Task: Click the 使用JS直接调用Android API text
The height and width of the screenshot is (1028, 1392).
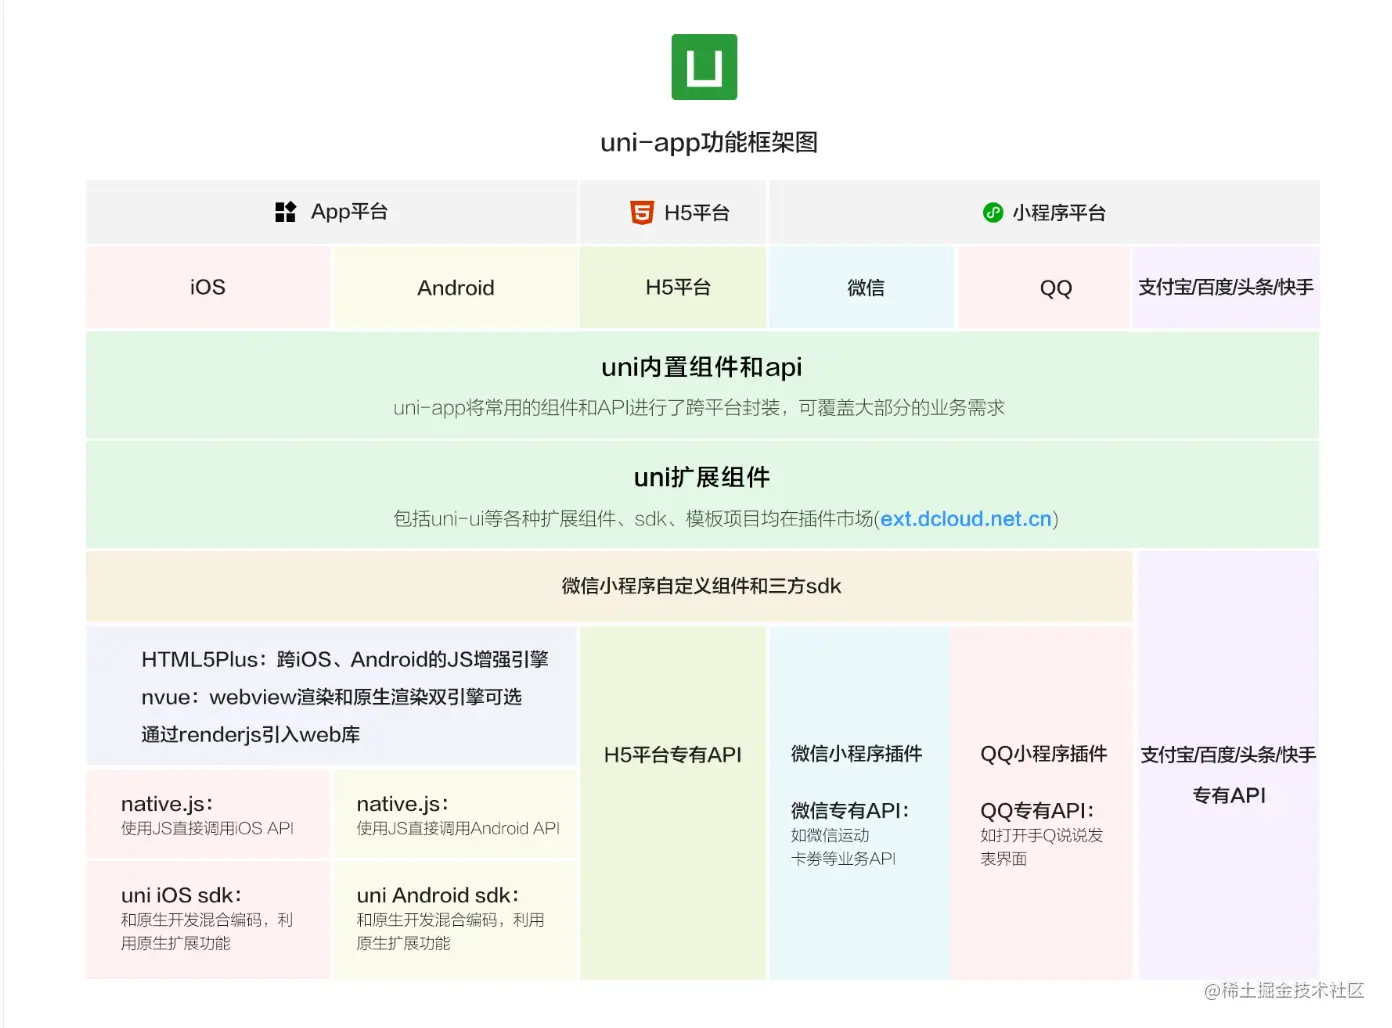Action: (458, 828)
